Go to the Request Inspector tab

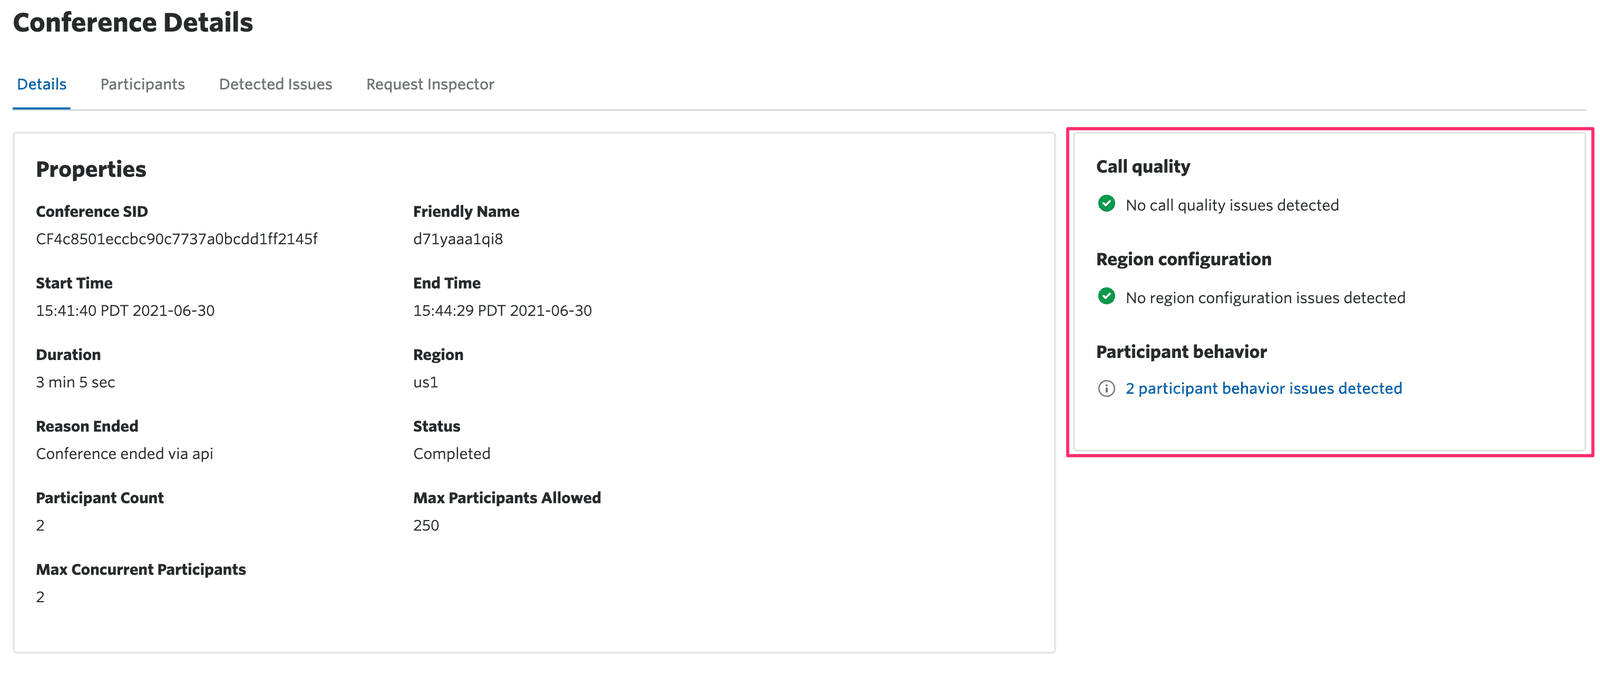tap(430, 84)
